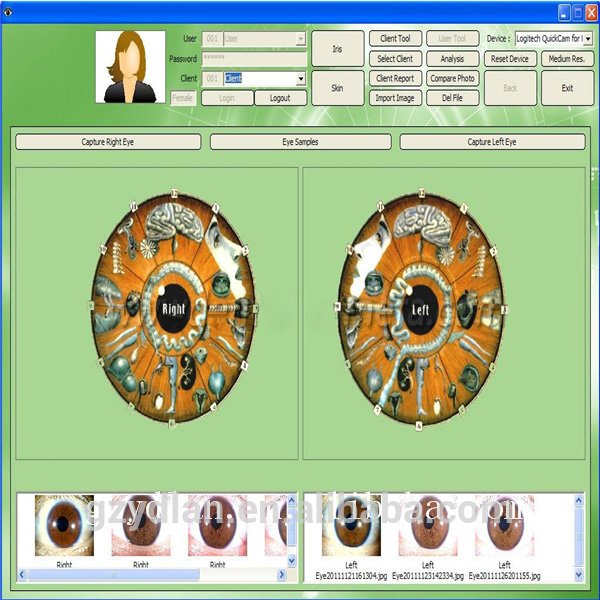This screenshot has width=600, height=600.
Task: Click the Female gender label
Action: click(183, 98)
